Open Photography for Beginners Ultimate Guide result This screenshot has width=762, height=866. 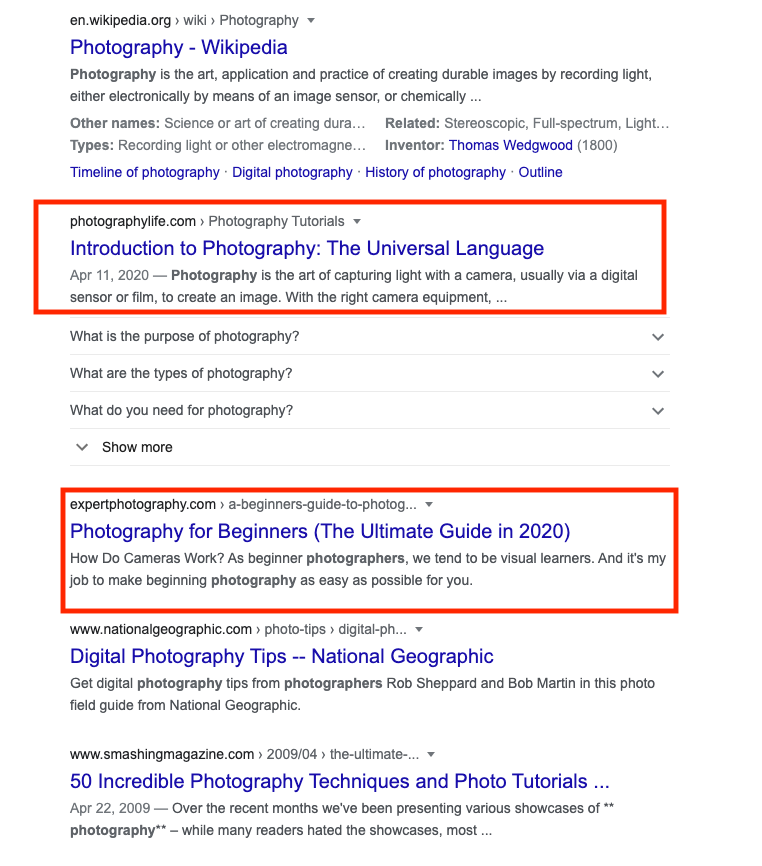pos(320,531)
